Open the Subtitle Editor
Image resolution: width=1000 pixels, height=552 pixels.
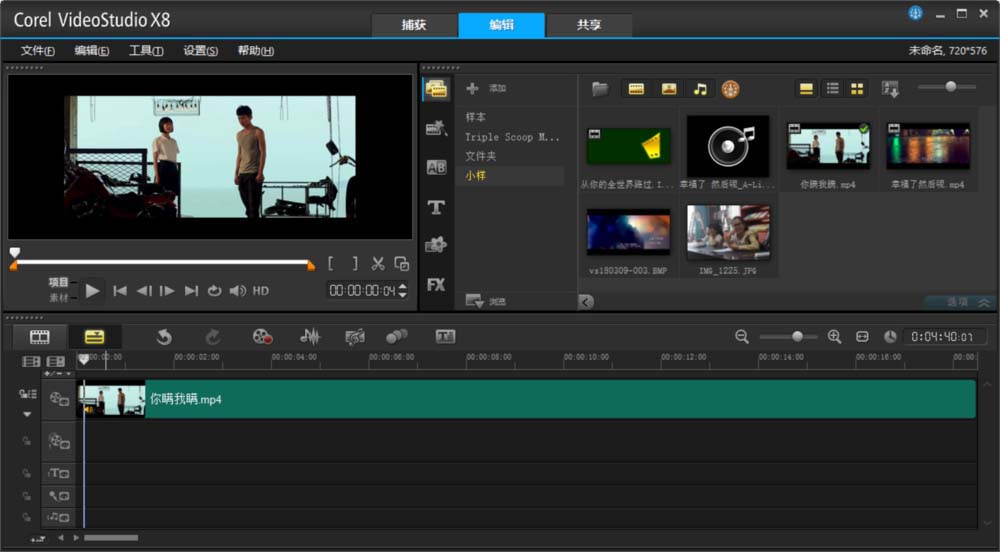click(445, 337)
